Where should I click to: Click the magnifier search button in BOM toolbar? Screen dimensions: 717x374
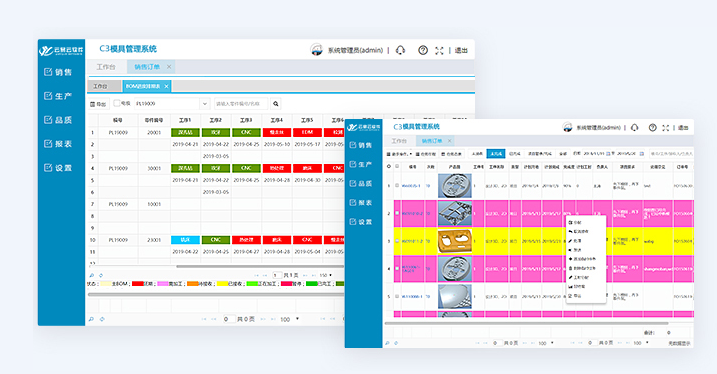[x=276, y=104]
